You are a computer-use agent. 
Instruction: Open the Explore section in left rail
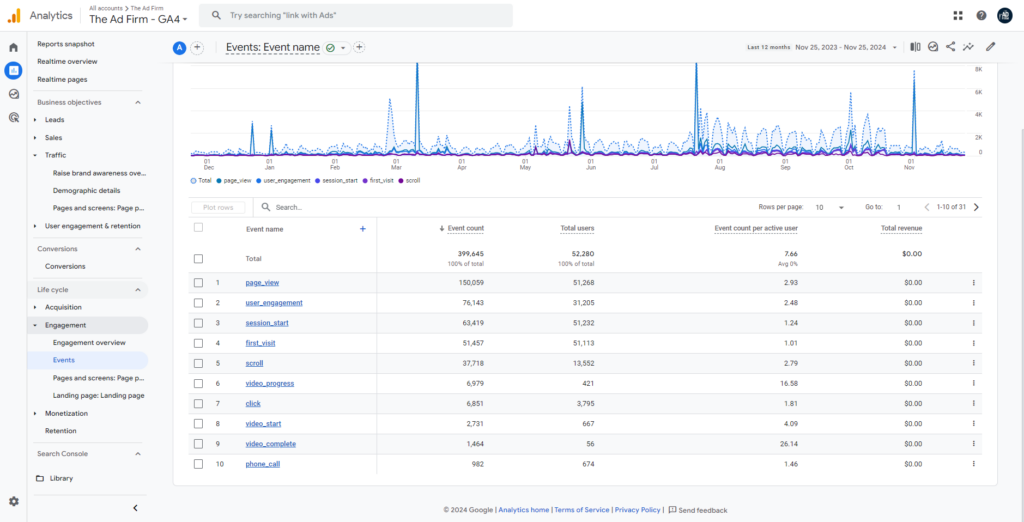[x=13, y=93]
